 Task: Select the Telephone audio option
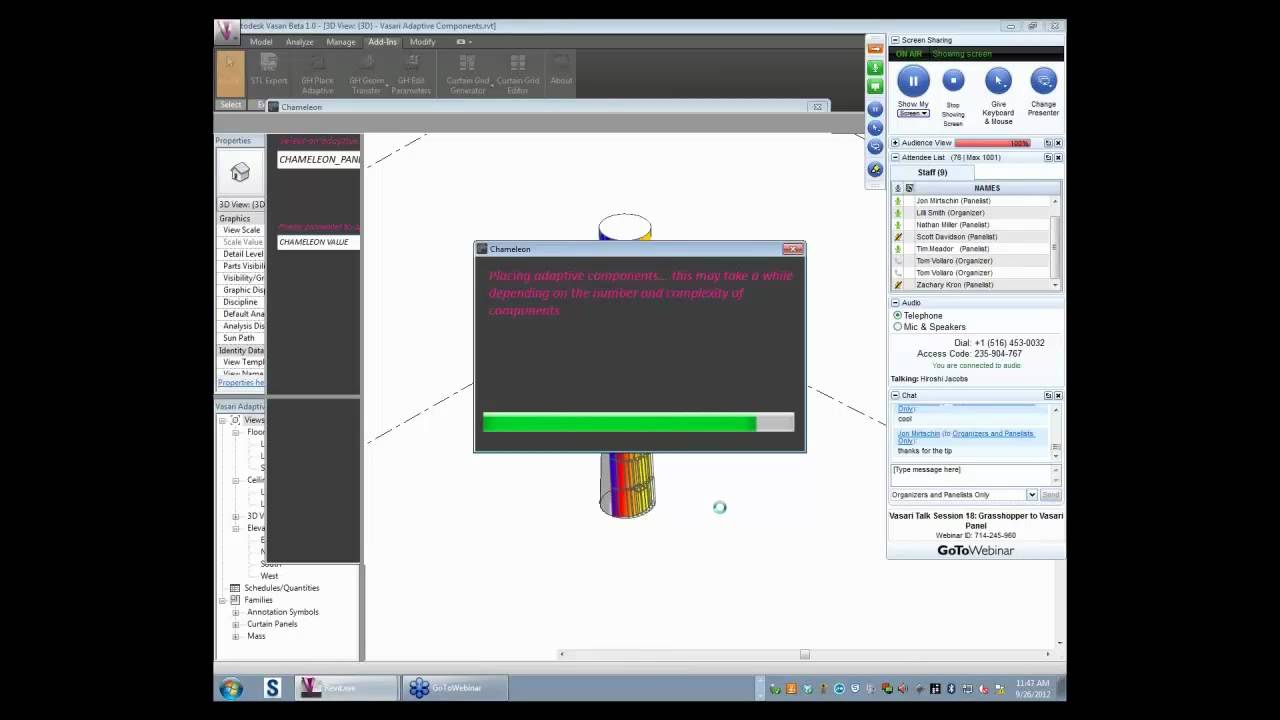coord(897,315)
